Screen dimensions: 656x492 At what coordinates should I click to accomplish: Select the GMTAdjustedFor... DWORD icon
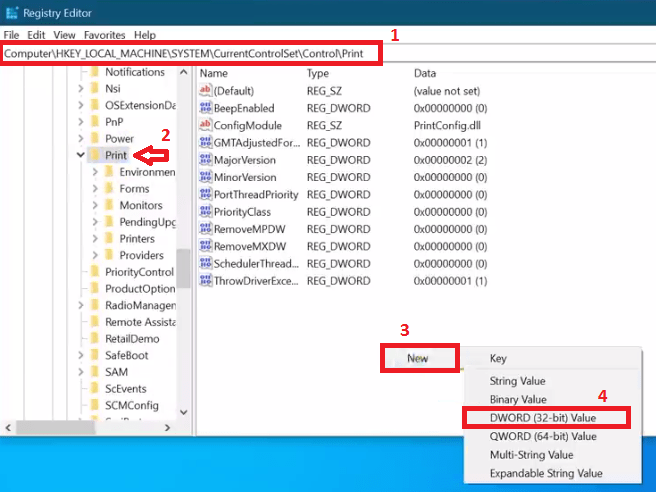pos(205,142)
